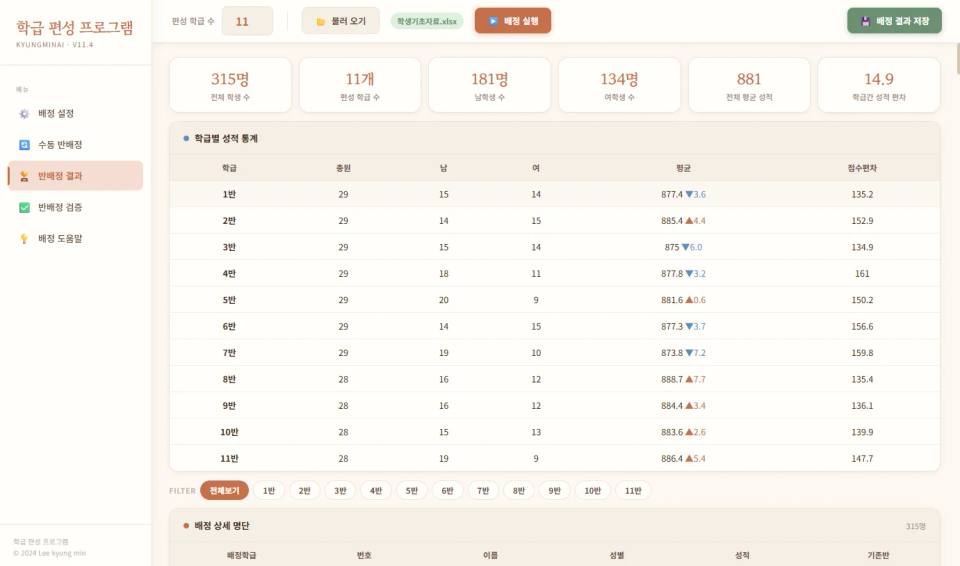
Task: Click the 4반 deviation value 161
Action: click(862, 274)
